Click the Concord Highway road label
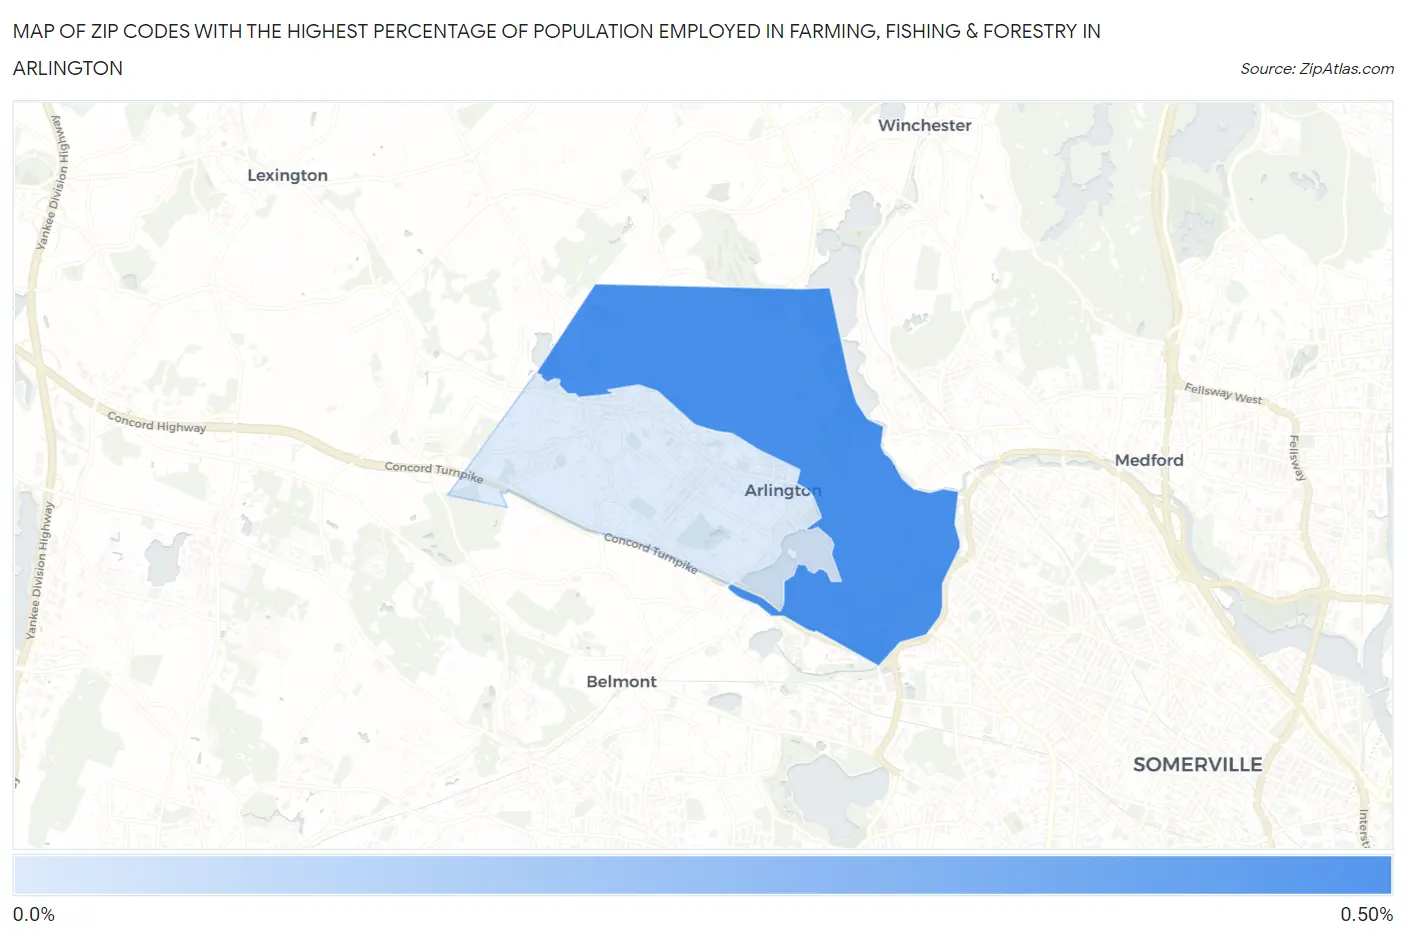Image resolution: width=1406 pixels, height=937 pixels. [156, 422]
